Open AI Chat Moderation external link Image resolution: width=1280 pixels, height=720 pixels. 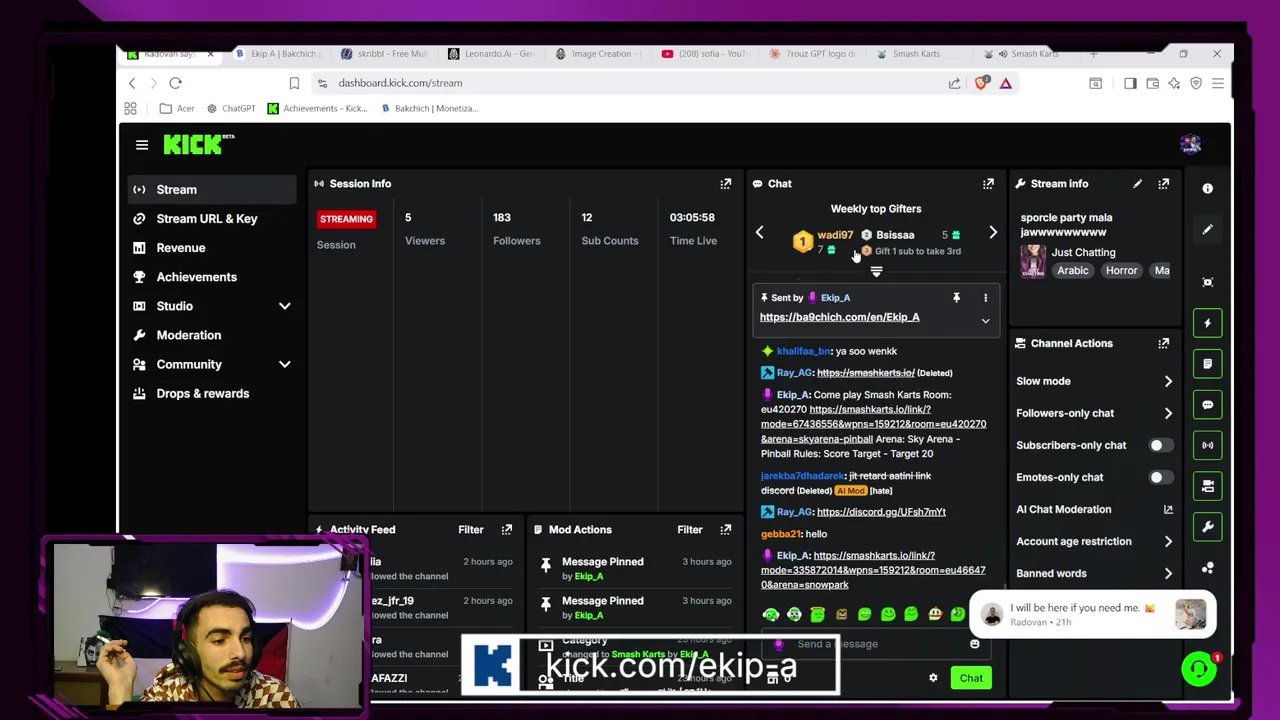1168,510
